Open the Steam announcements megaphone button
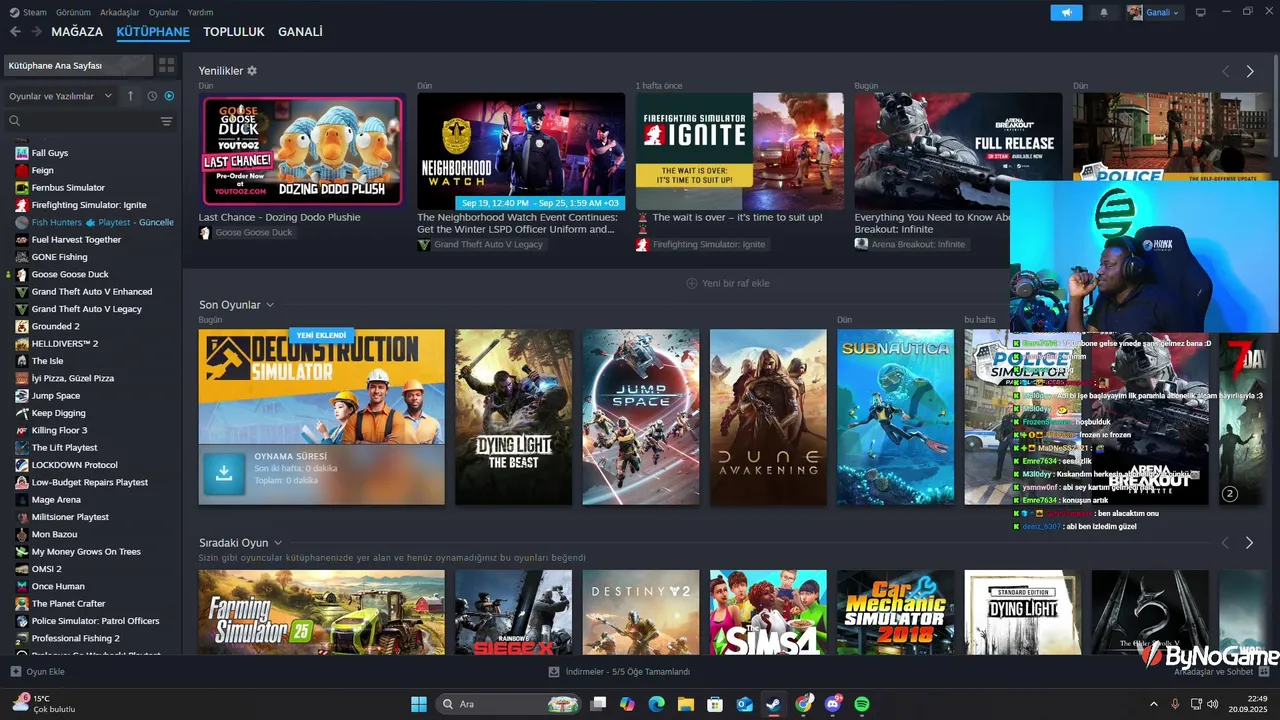Viewport: 1280px width, 720px height. tap(1066, 12)
